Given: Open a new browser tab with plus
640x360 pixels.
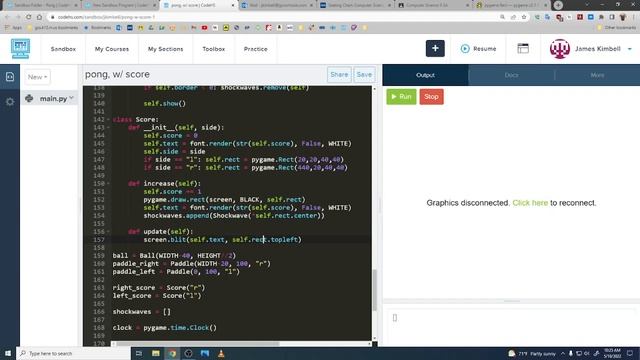Looking at the screenshot, I should pos(558,5).
